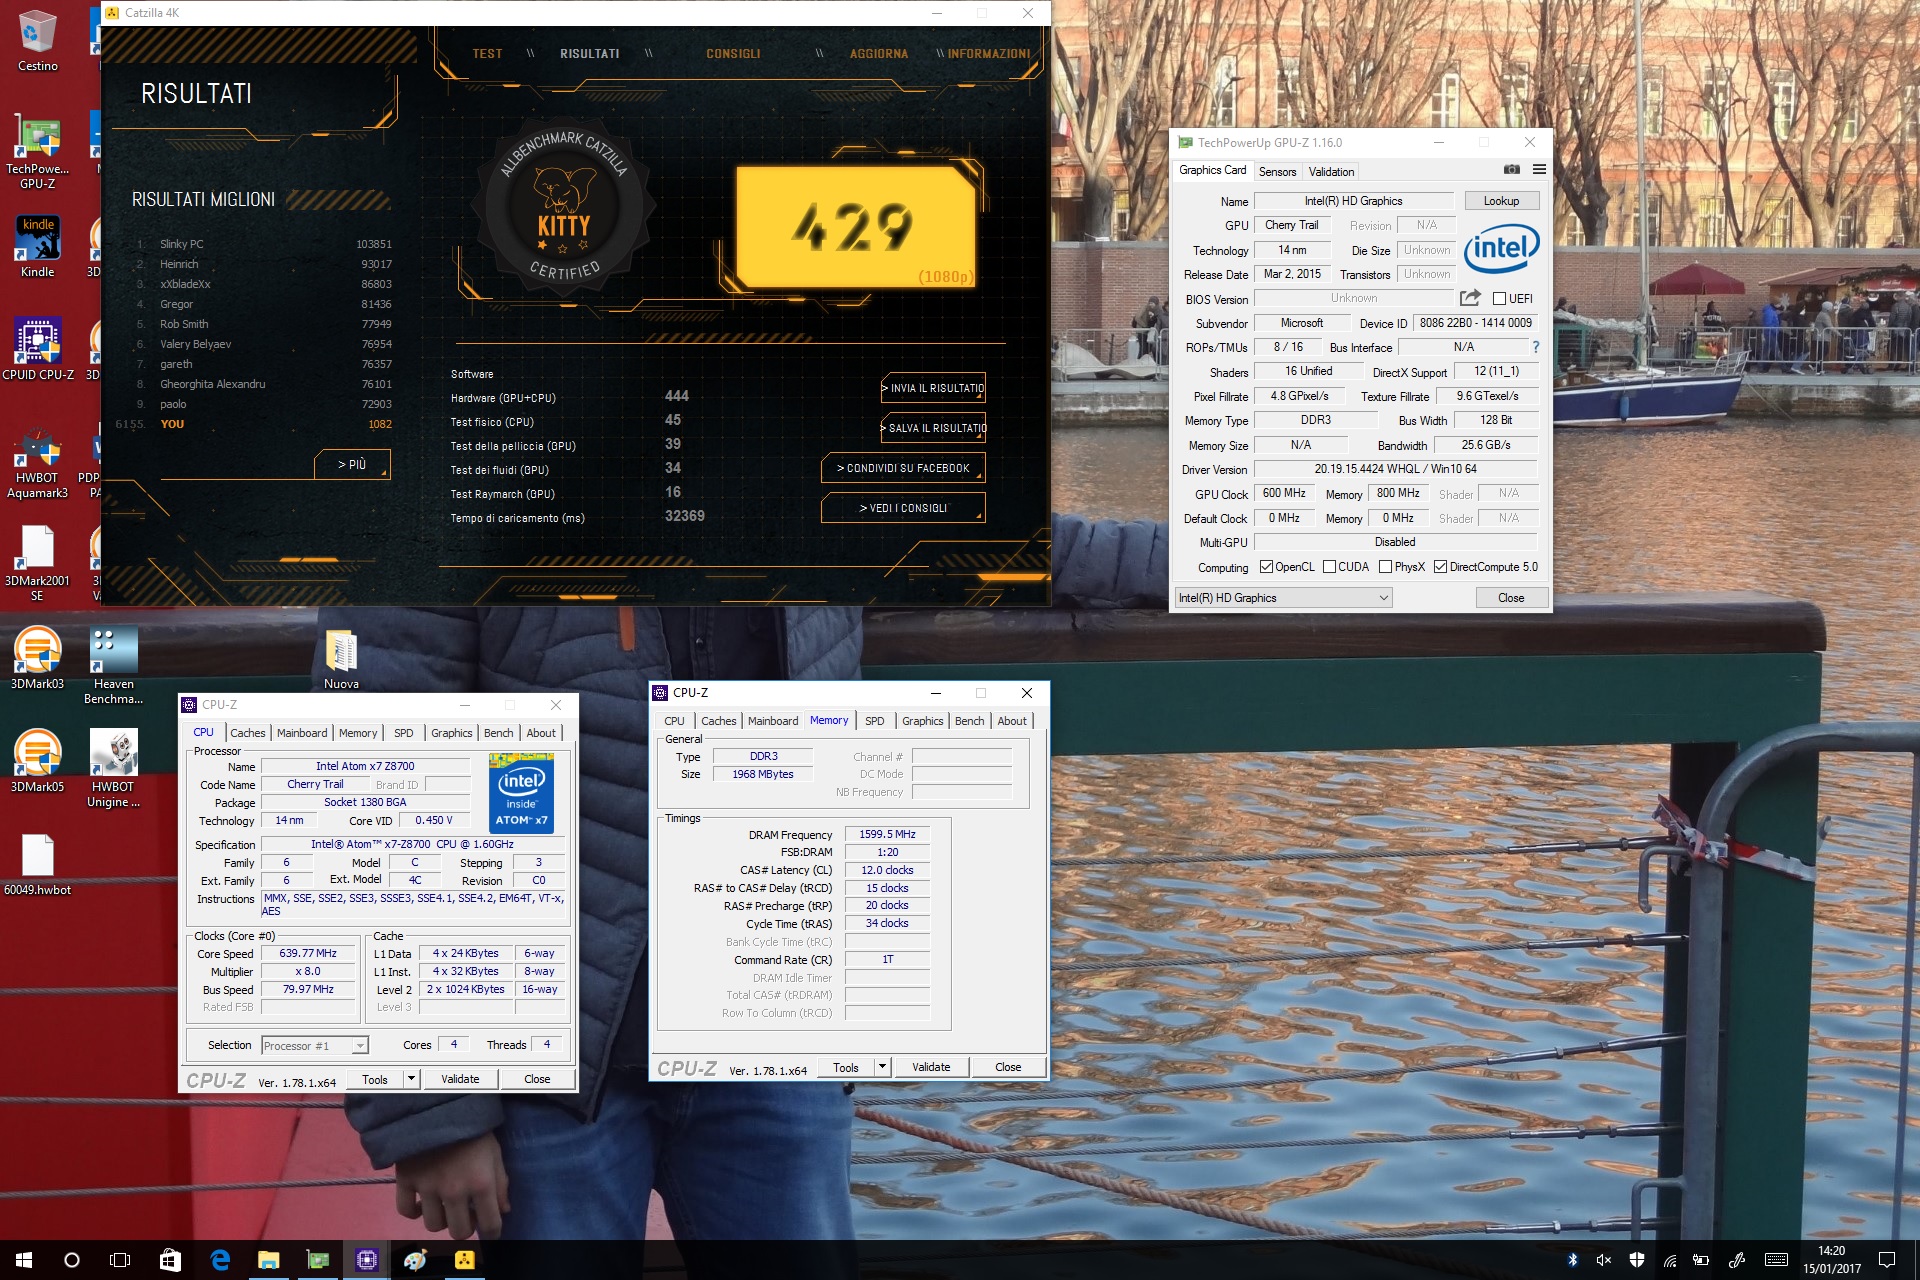The height and width of the screenshot is (1280, 1920).
Task: Click the YOU leaderboard row
Action: click(x=254, y=424)
